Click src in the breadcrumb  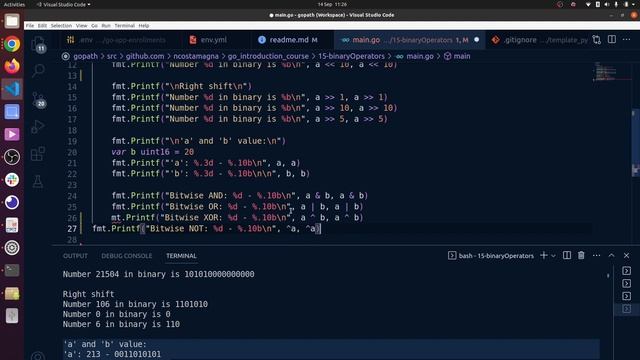point(112,56)
